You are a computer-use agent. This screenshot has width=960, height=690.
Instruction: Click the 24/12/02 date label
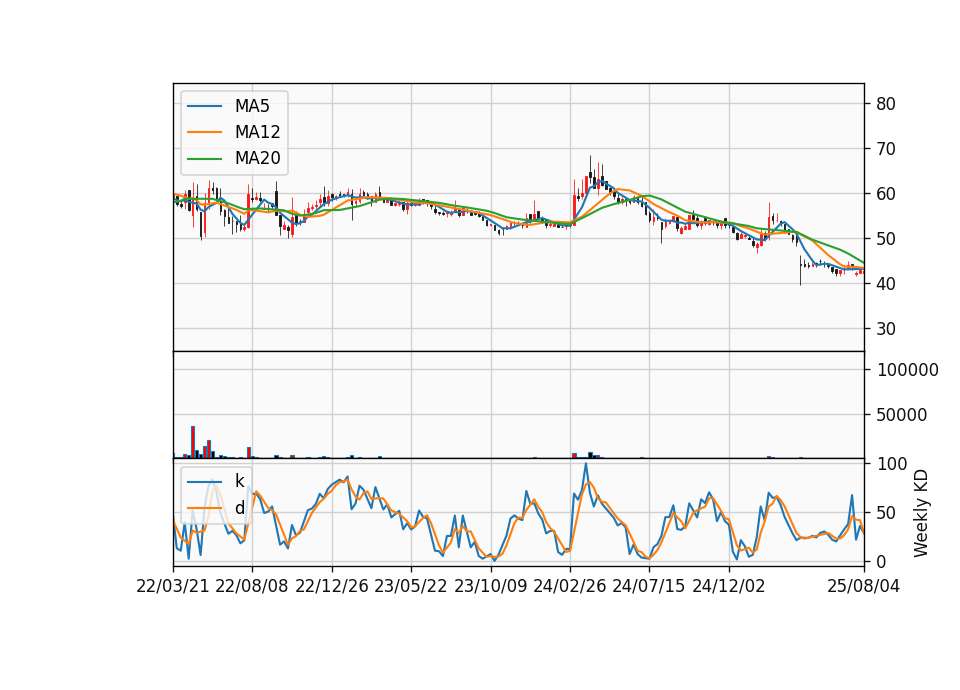point(729,586)
